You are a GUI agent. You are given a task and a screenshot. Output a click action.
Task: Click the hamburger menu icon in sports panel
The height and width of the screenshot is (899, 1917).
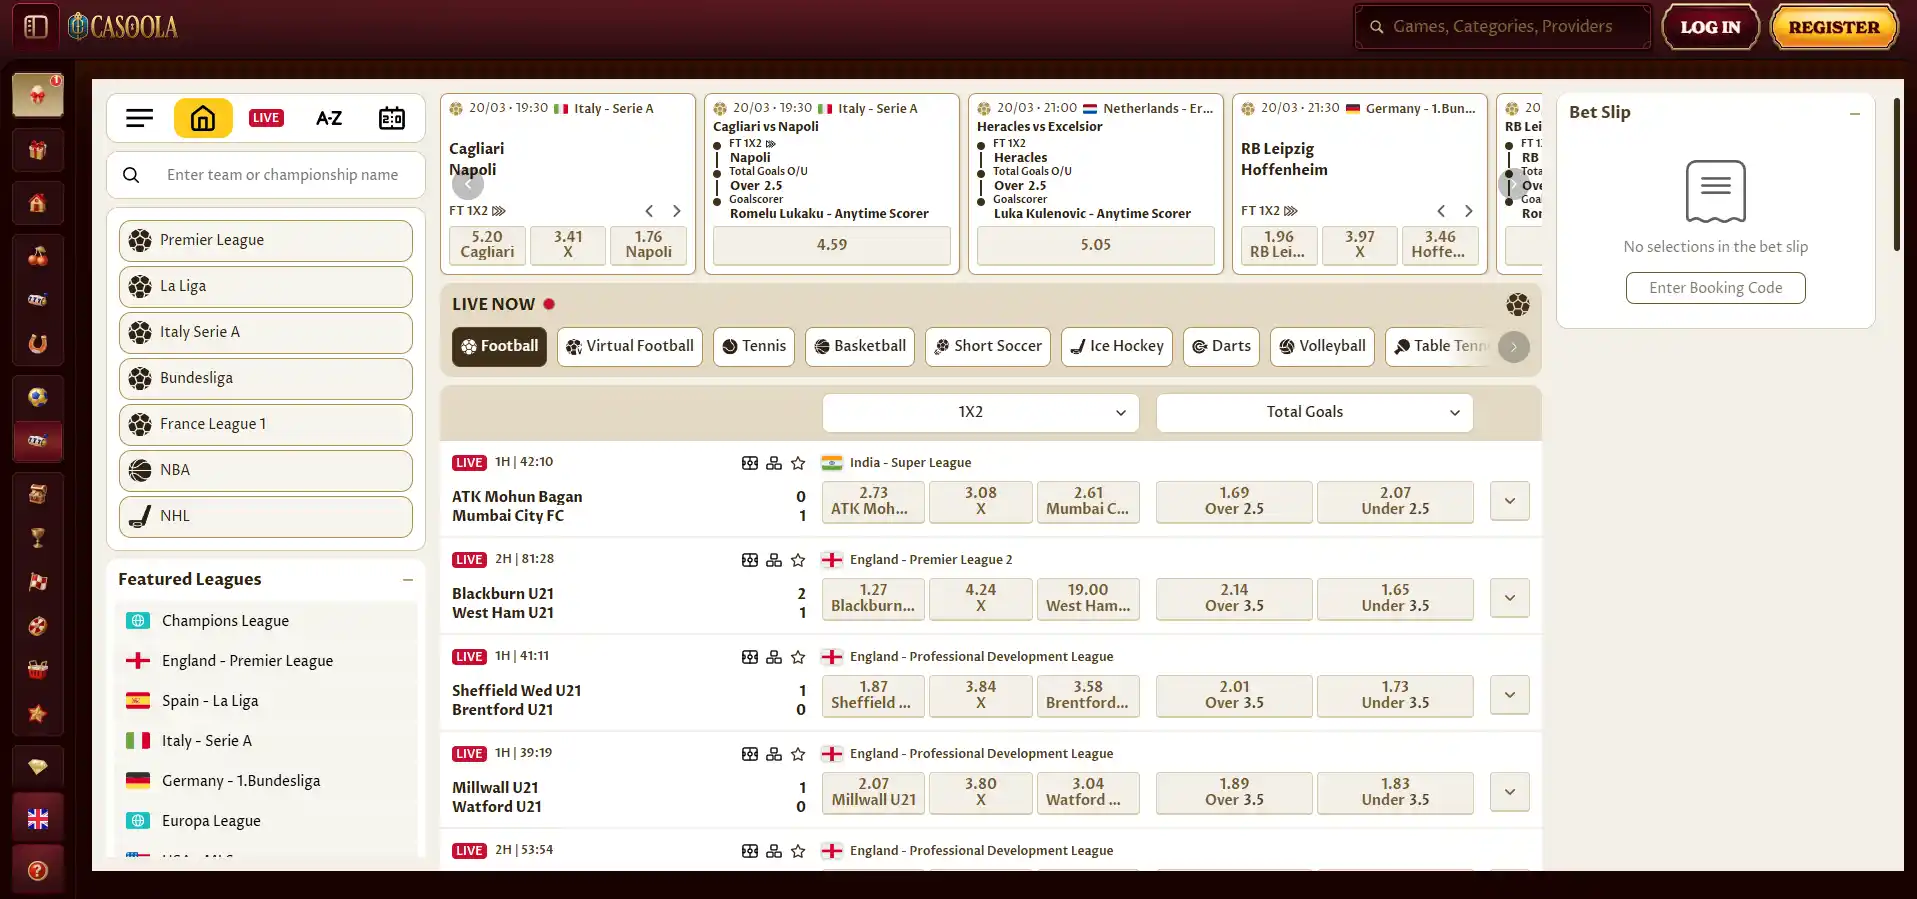coord(140,118)
